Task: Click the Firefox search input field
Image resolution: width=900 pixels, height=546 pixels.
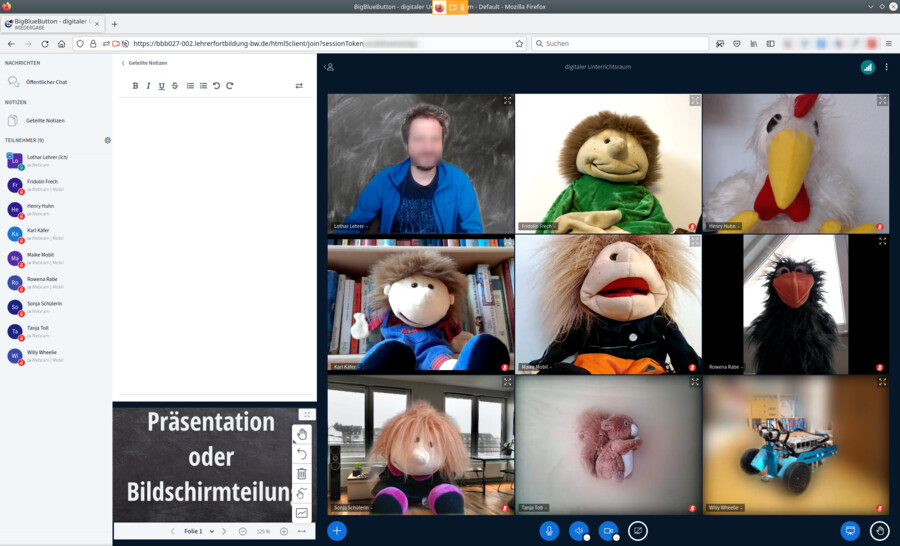Action: 620,44
